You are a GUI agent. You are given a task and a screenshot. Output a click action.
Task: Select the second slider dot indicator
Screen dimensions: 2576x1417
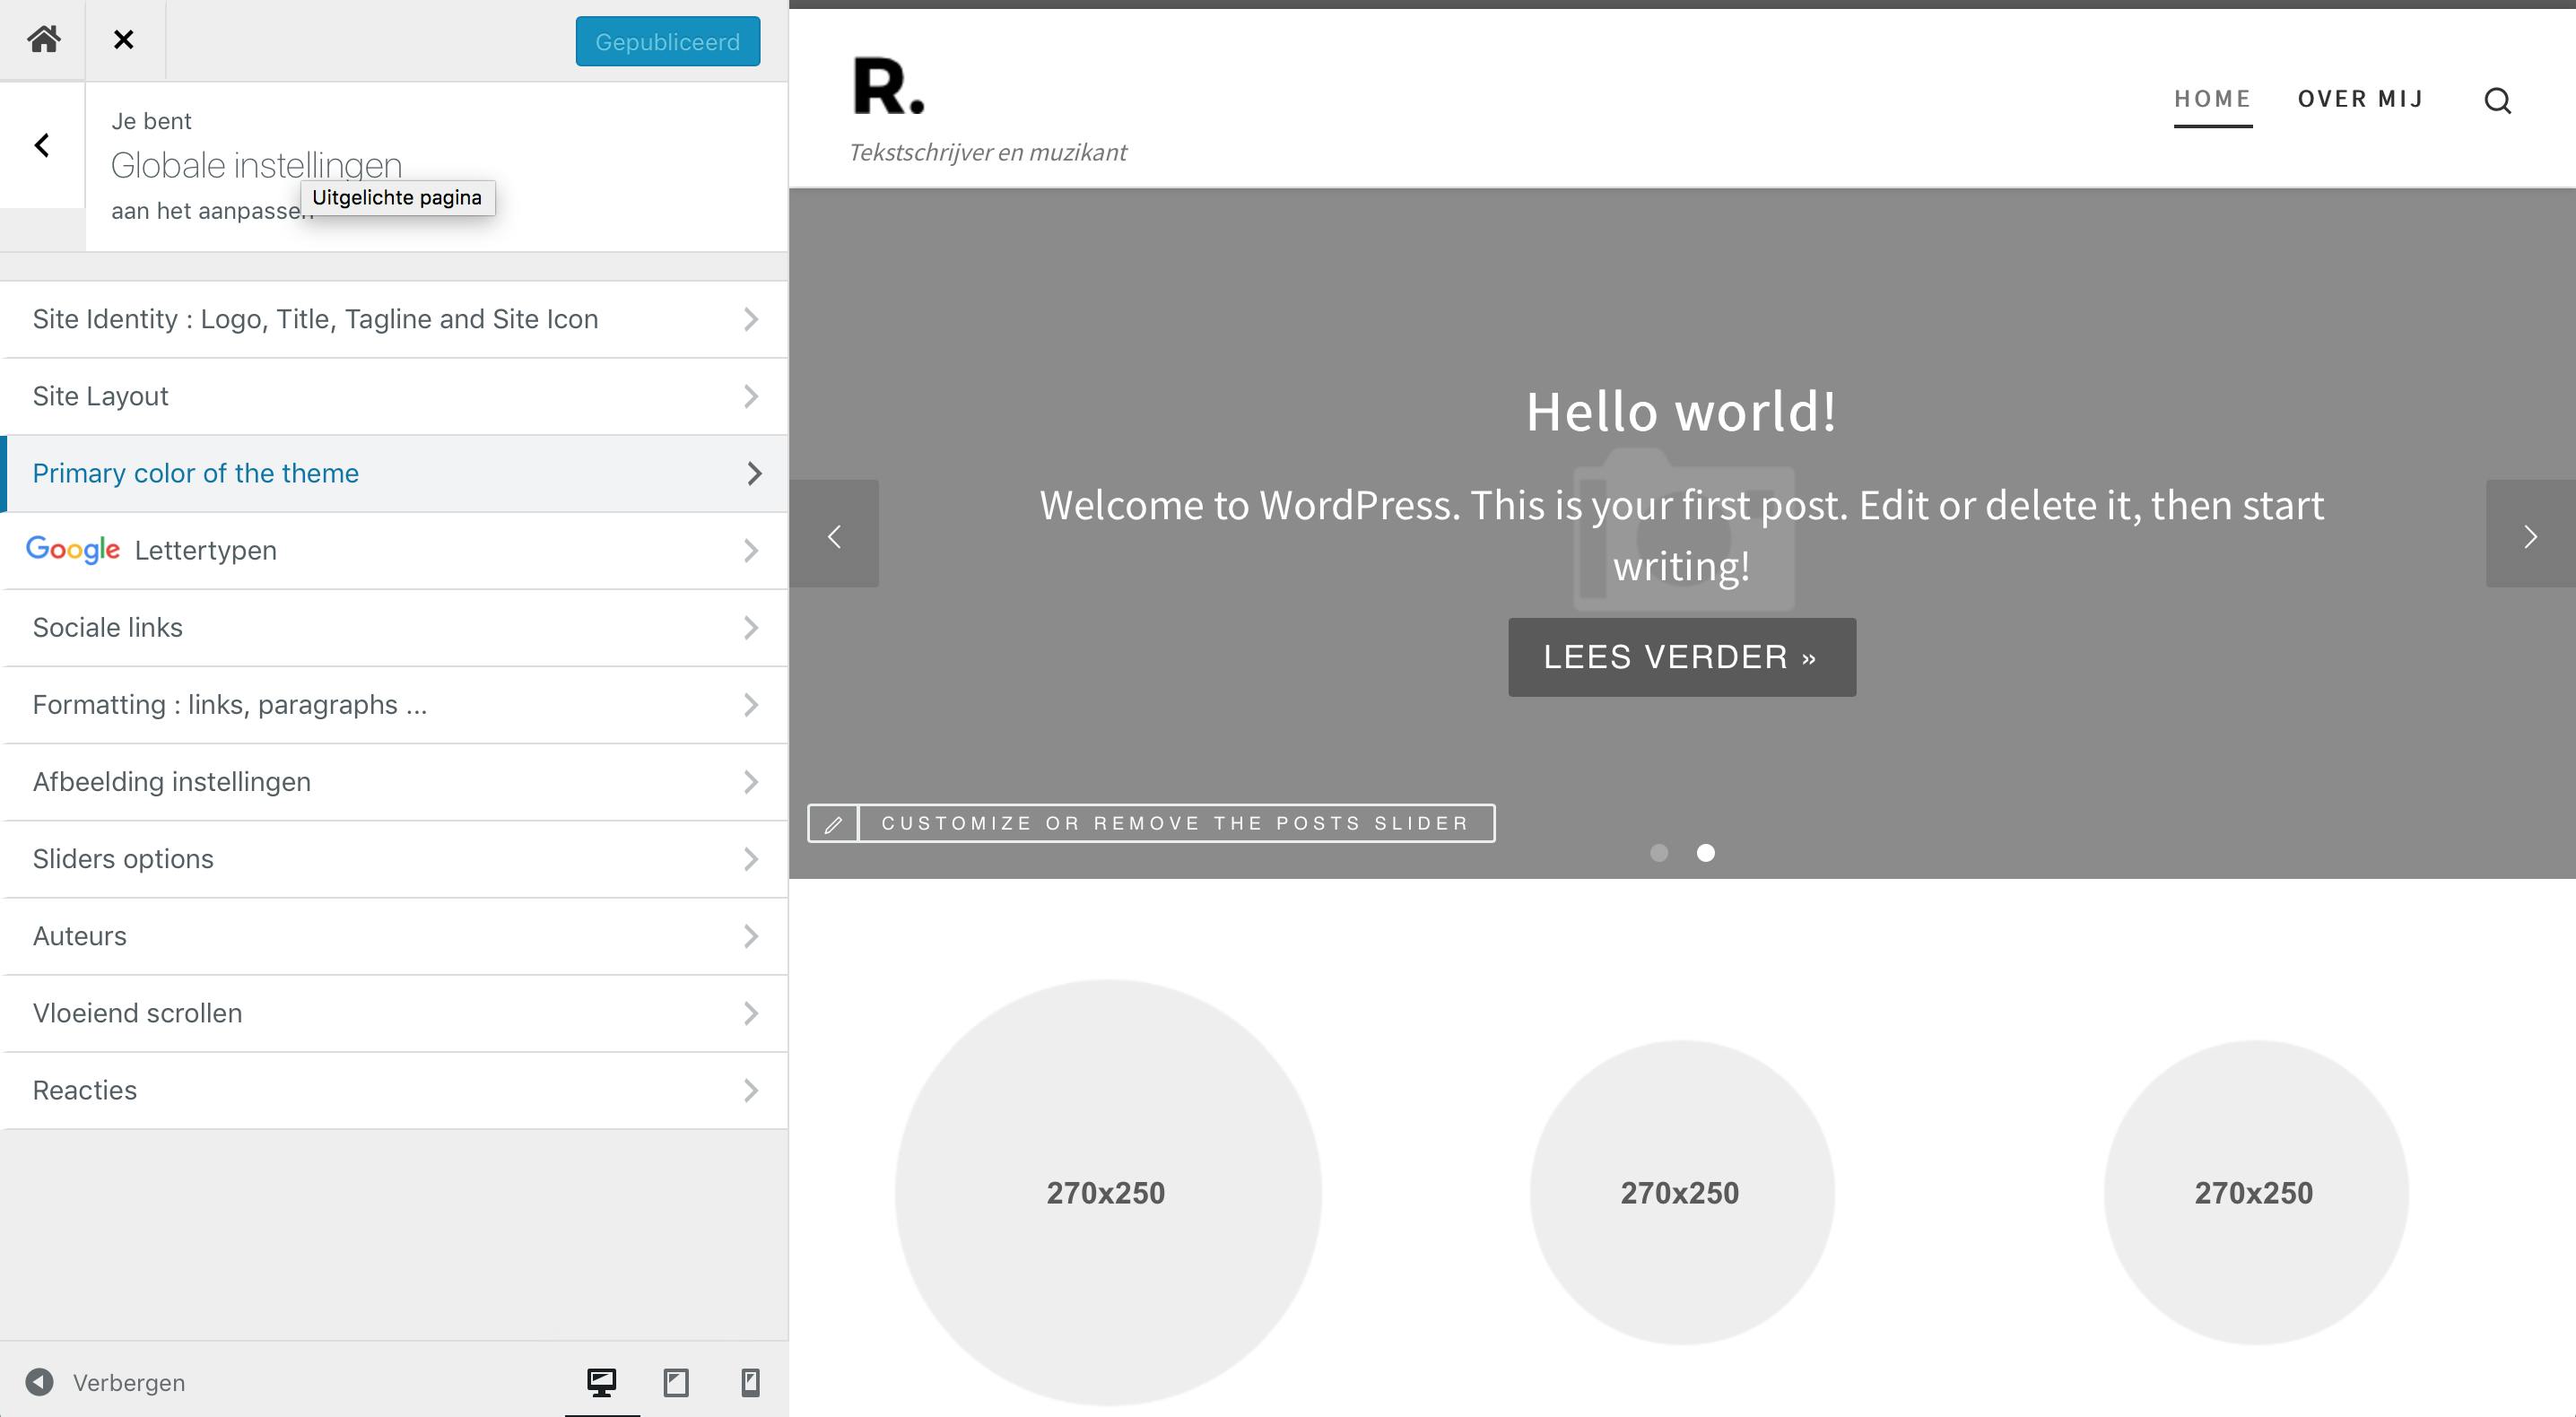pos(1706,853)
